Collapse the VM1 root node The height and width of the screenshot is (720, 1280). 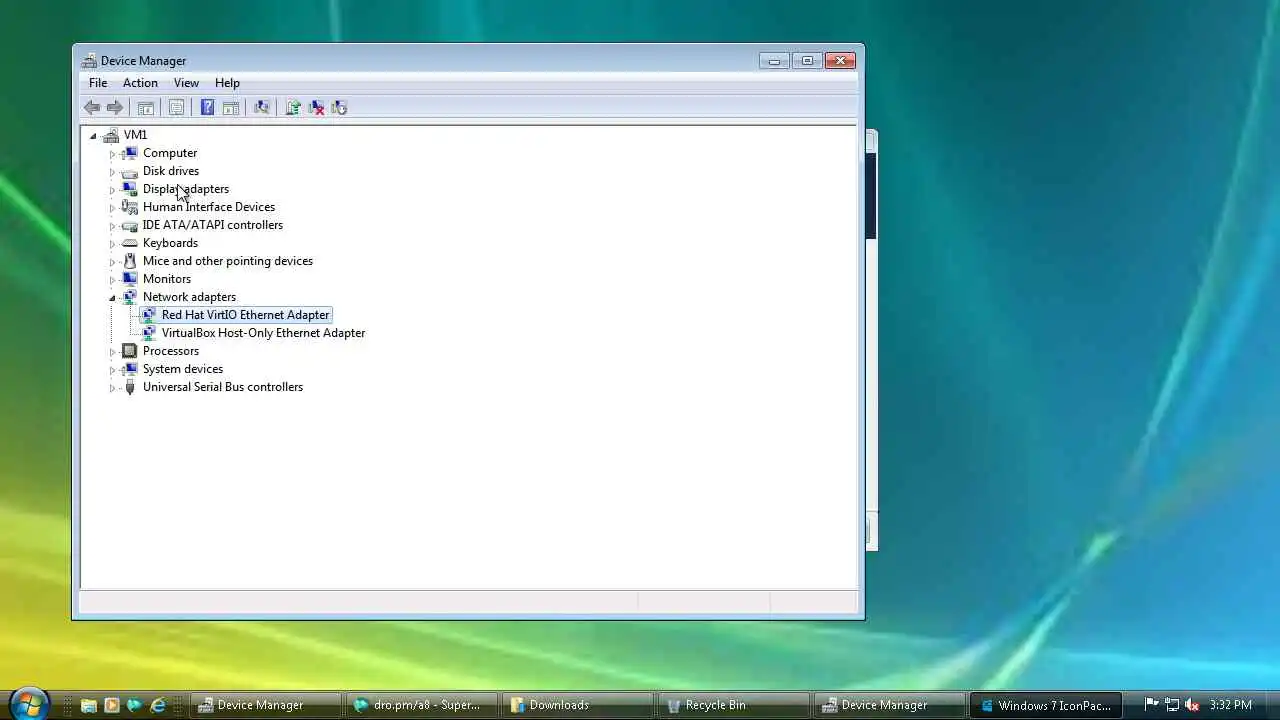pyautogui.click(x=93, y=135)
